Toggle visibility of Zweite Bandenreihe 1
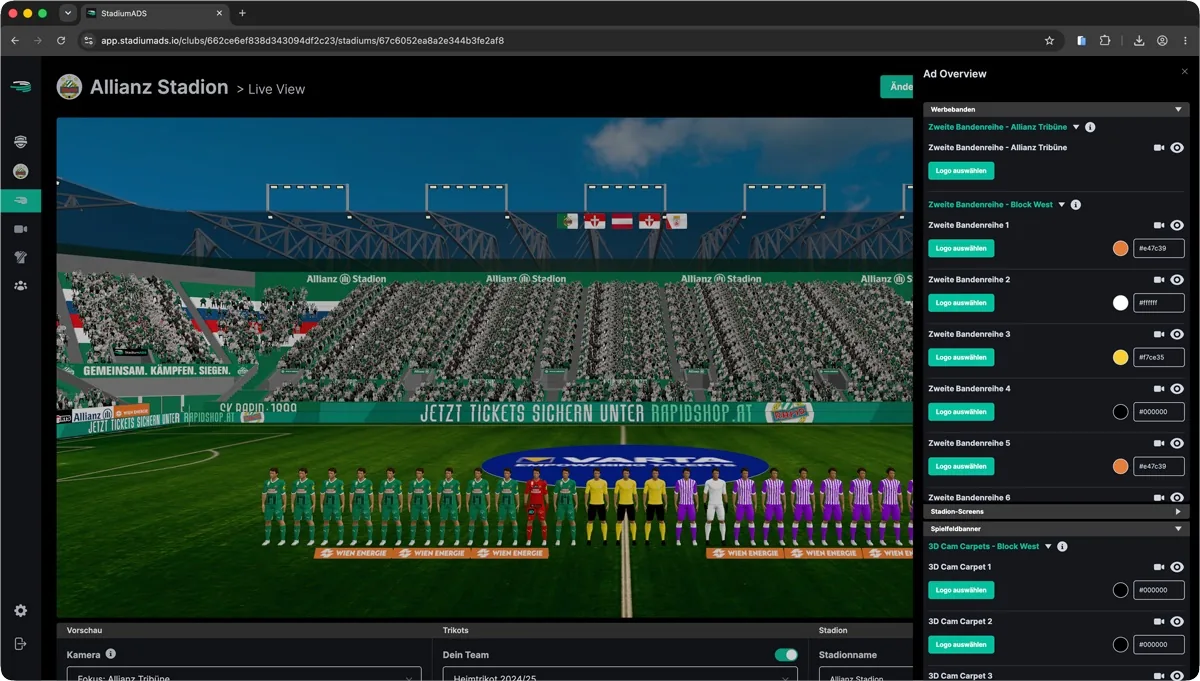Viewport: 1200px width, 681px height. (x=1177, y=226)
